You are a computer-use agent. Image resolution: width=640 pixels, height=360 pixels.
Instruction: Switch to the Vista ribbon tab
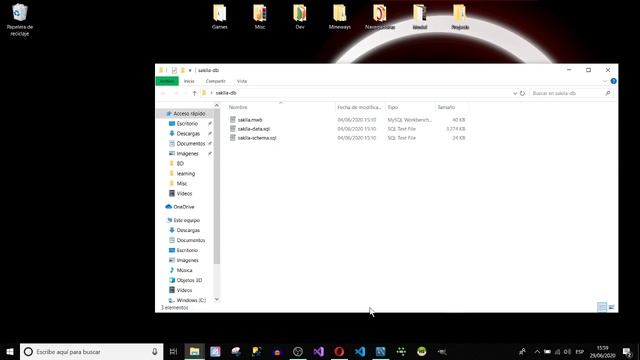point(242,81)
